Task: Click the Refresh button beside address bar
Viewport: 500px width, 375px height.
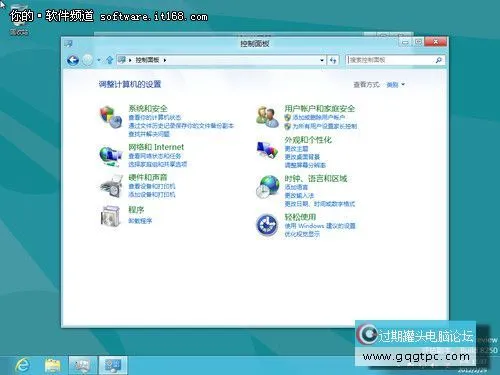Action: pos(333,60)
